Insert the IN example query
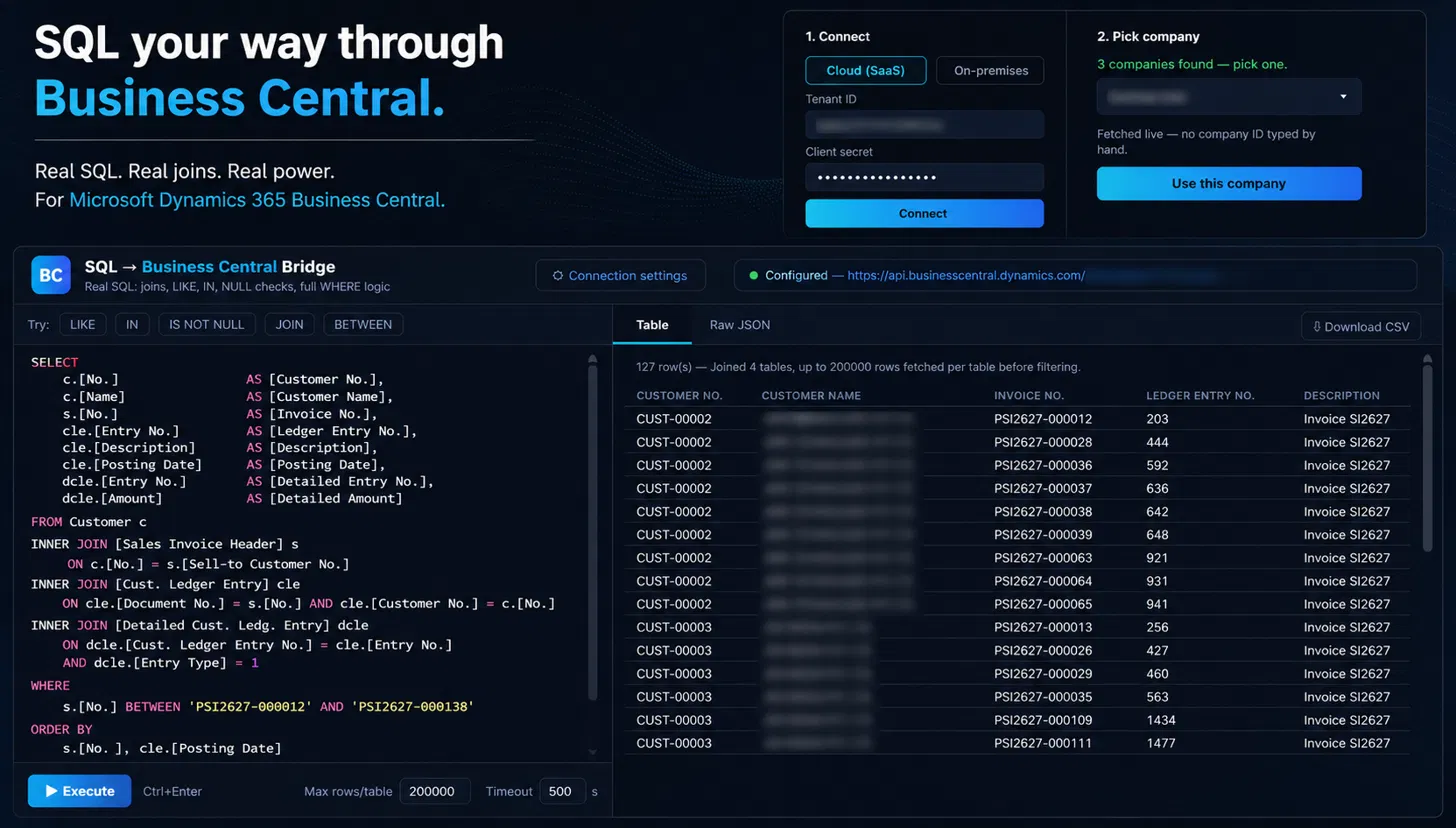 (x=131, y=325)
